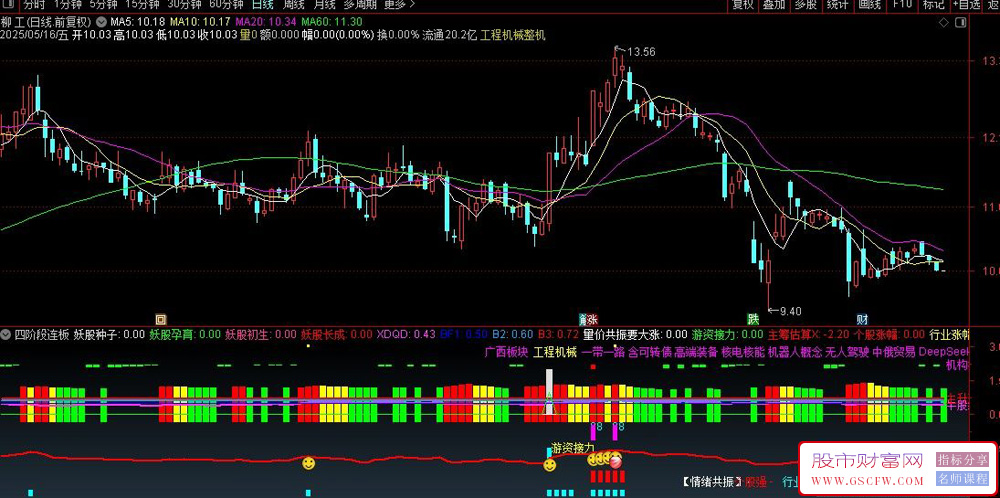Click the diamond icon at chart top-right
Image resolution: width=1000 pixels, height=498 pixels.
click(x=944, y=23)
